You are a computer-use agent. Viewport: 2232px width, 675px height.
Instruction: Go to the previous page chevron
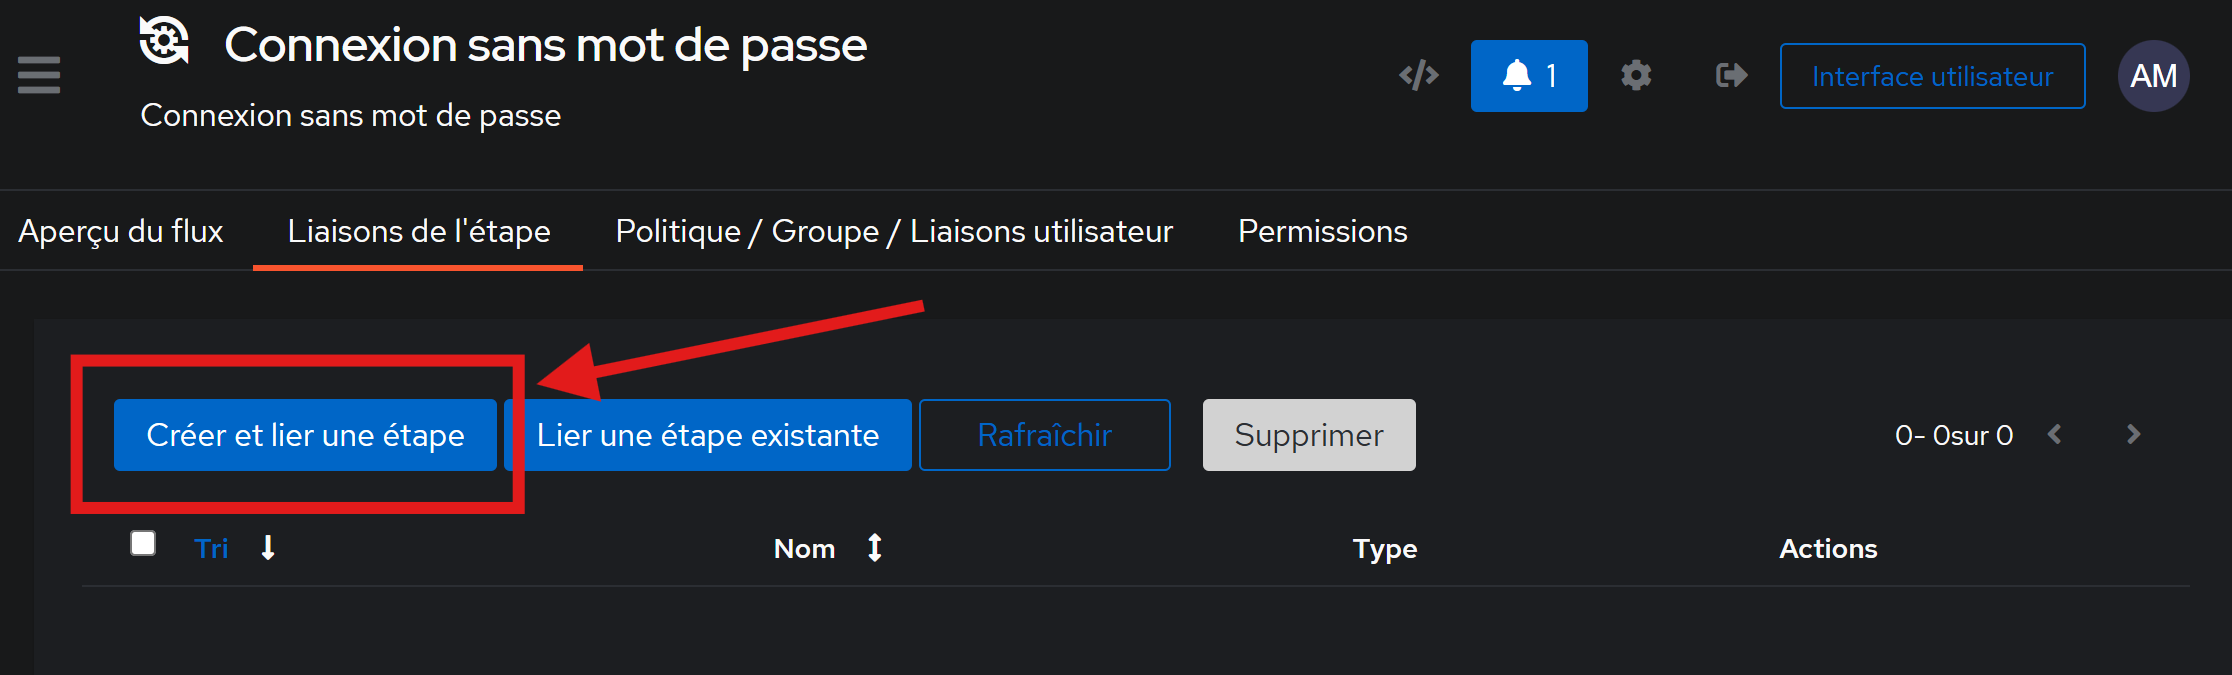click(x=2055, y=434)
